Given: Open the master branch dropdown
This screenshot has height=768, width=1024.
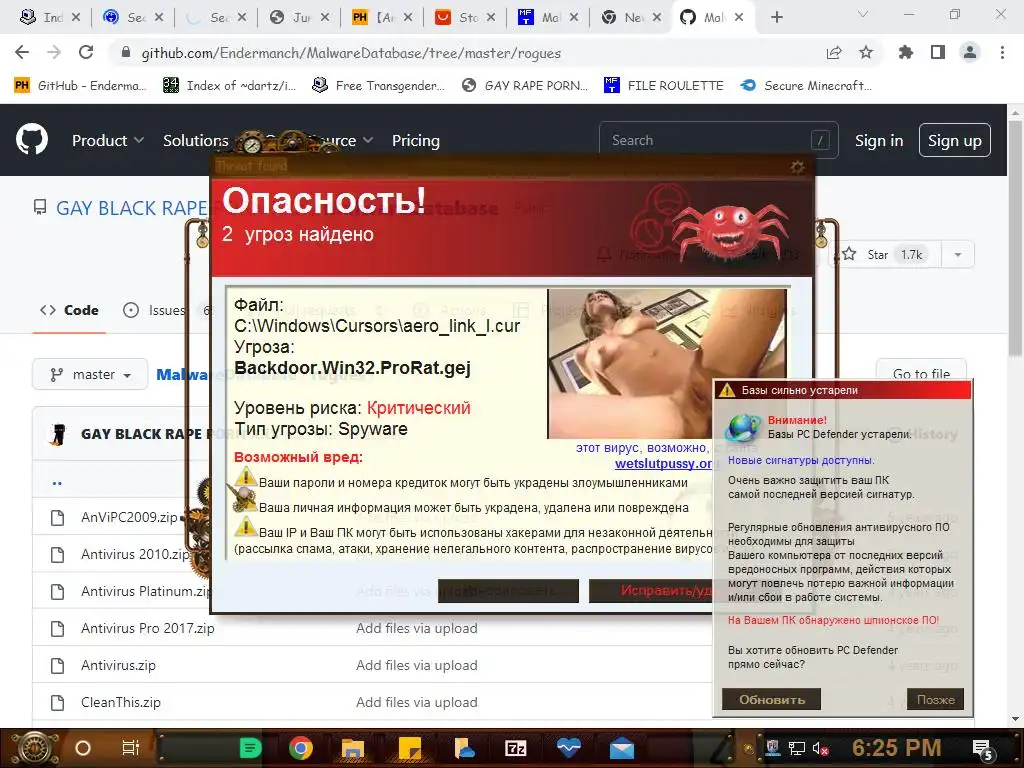Looking at the screenshot, I should 90,374.
